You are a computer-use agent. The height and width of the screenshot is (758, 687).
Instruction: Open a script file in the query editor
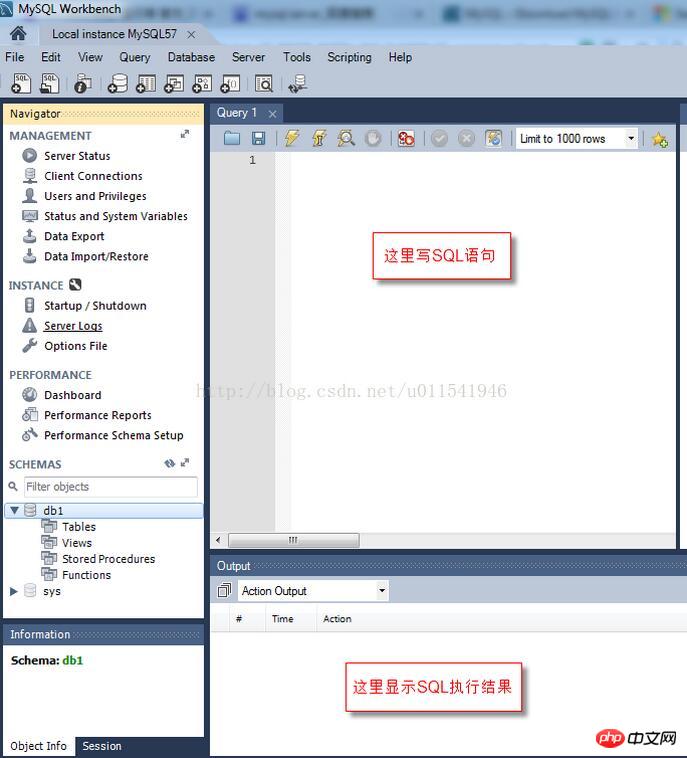coord(232,139)
